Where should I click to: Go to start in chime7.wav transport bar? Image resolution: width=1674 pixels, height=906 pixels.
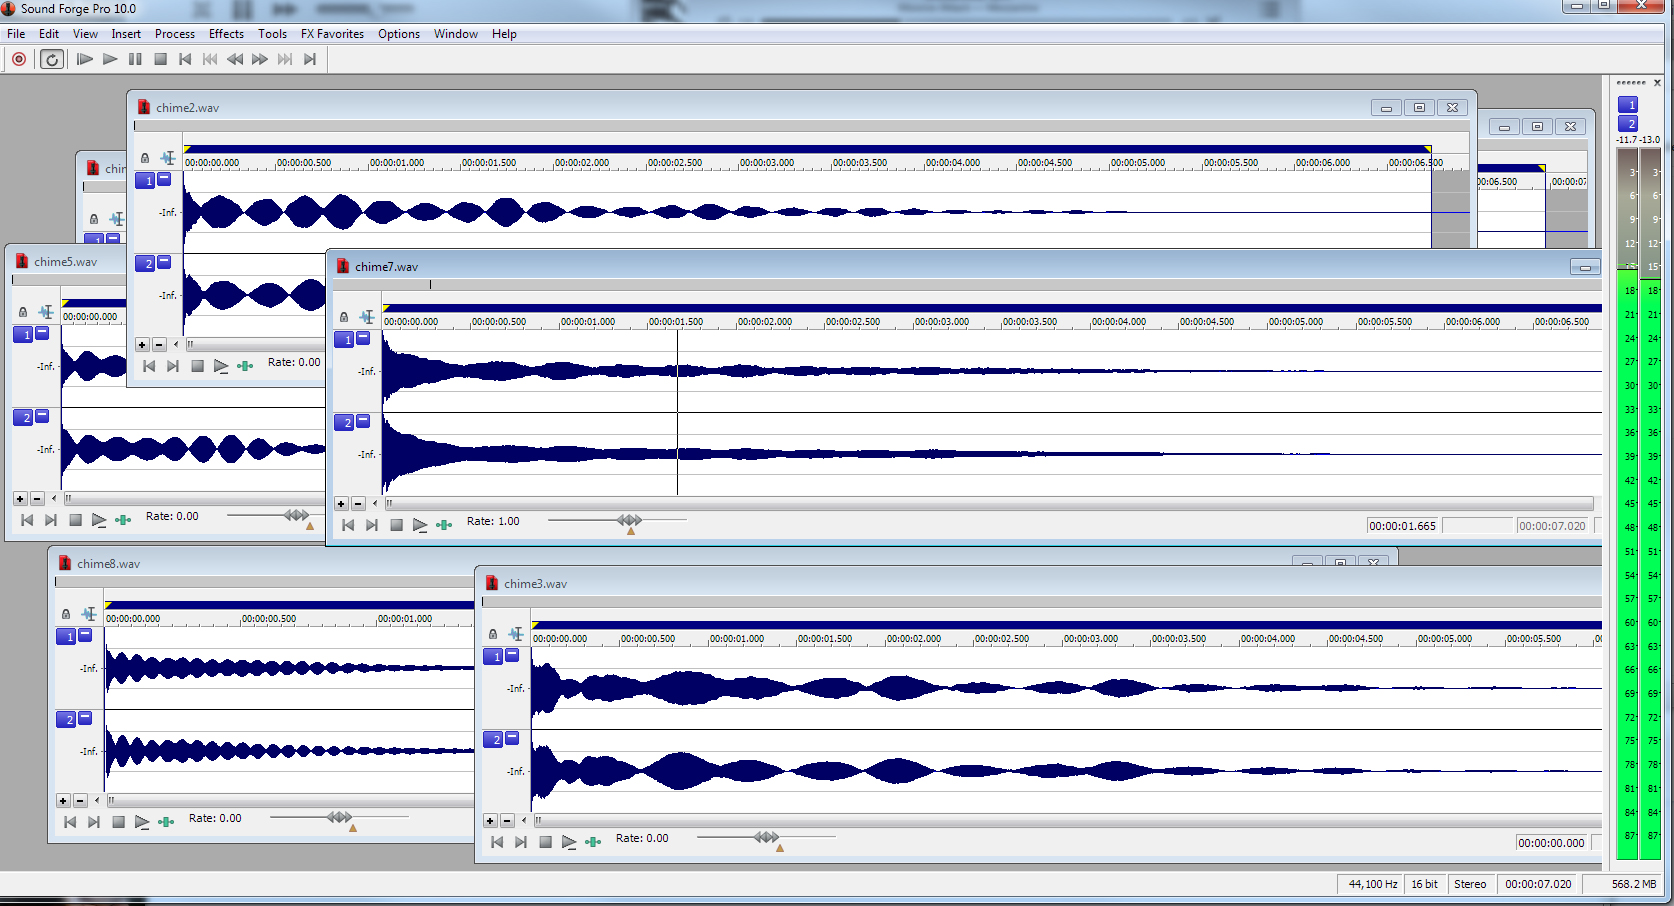pos(348,525)
